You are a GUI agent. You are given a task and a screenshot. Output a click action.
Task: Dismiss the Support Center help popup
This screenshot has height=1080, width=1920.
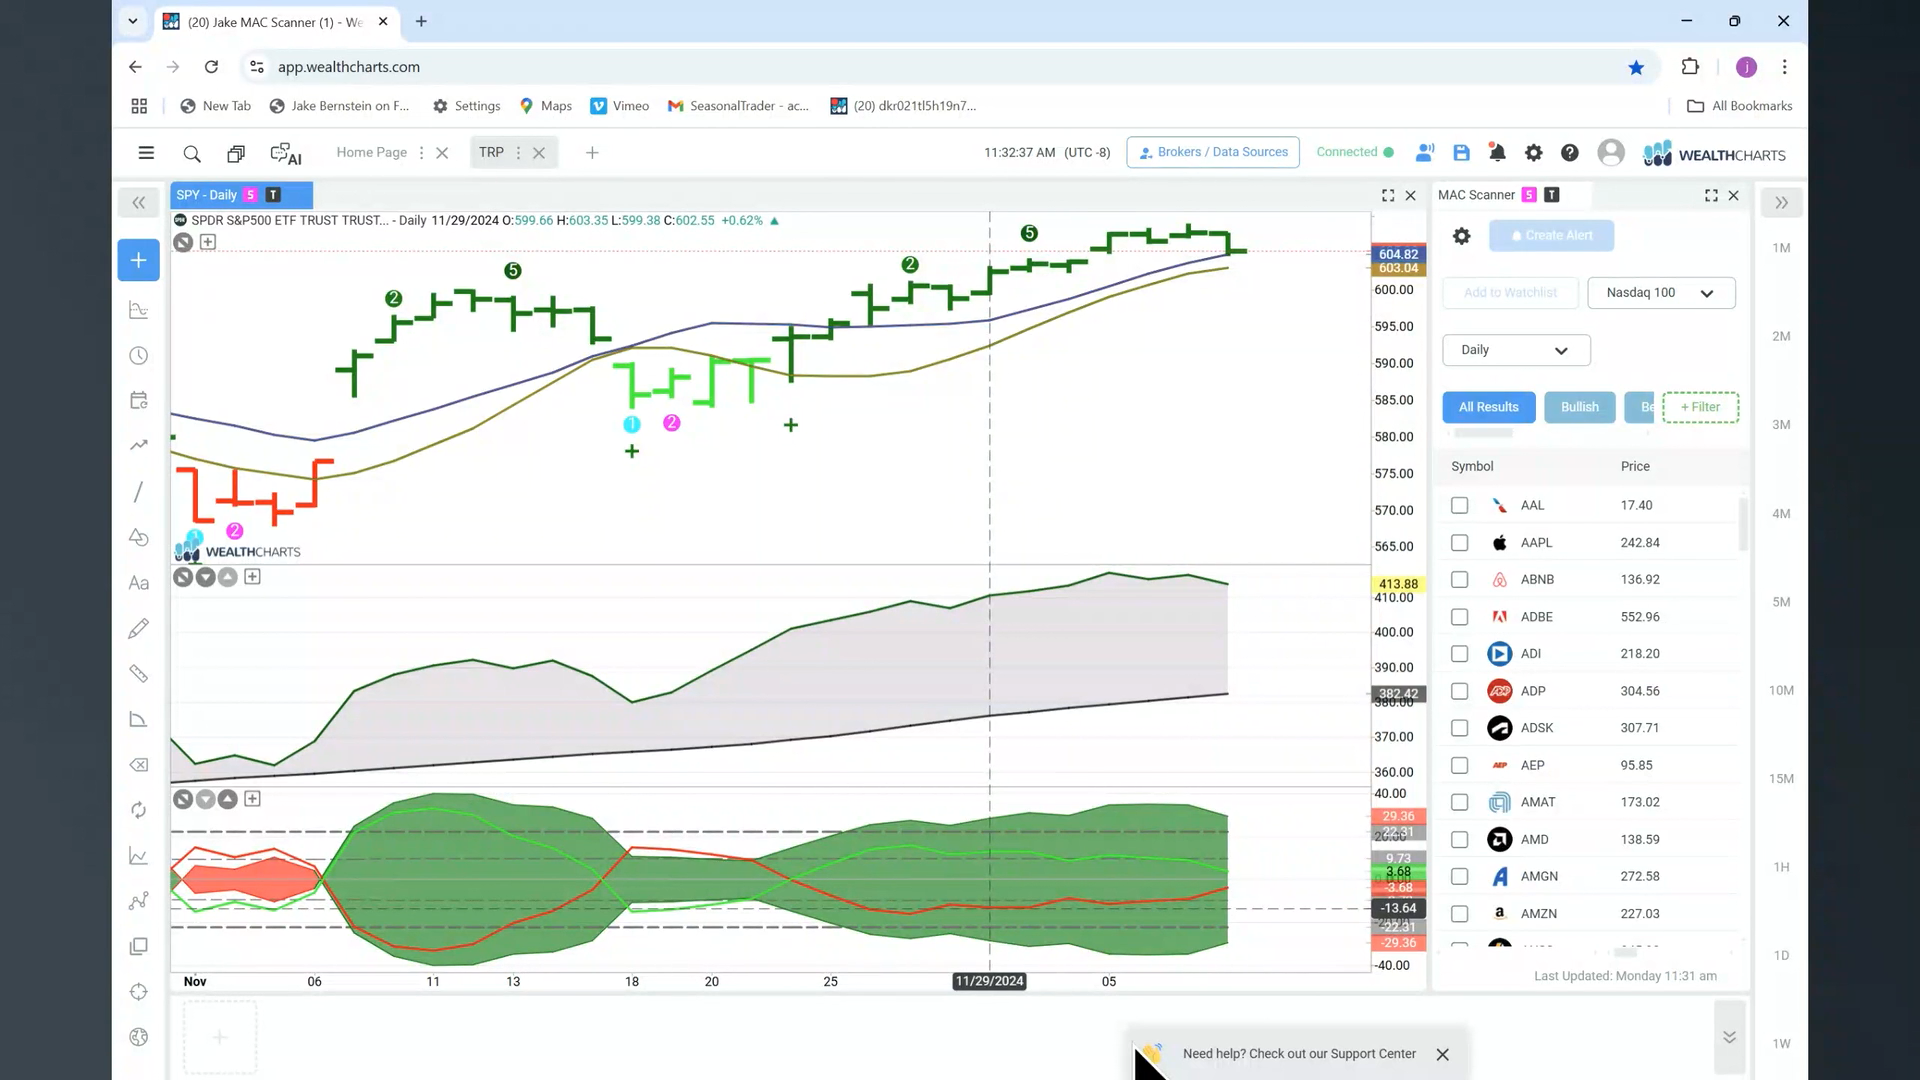pos(1442,1054)
